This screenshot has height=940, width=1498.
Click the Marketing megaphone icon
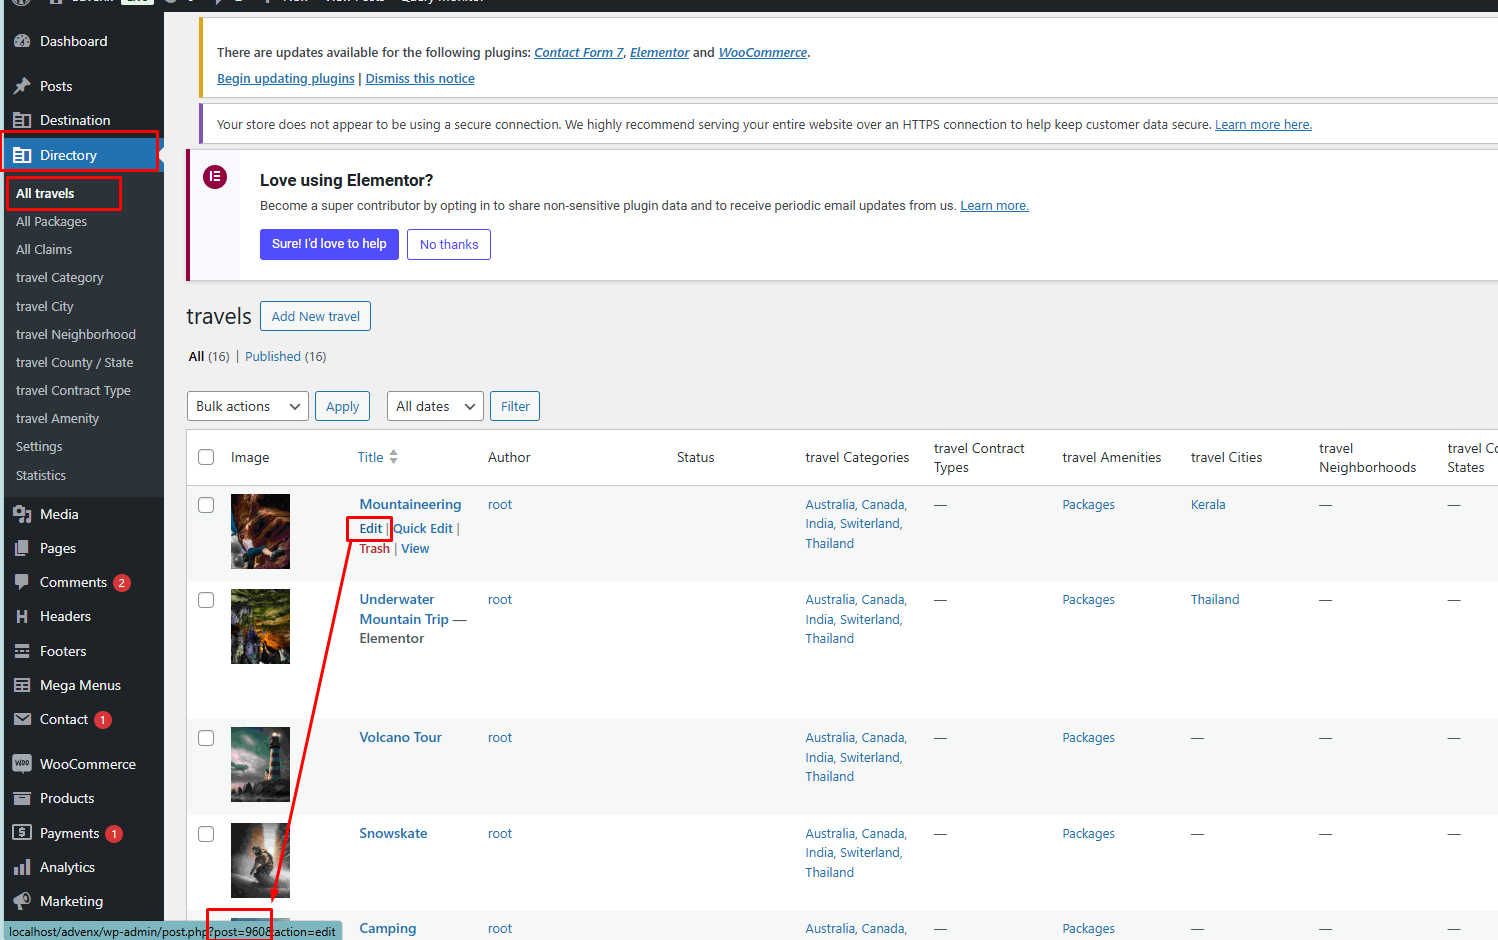[x=22, y=901]
